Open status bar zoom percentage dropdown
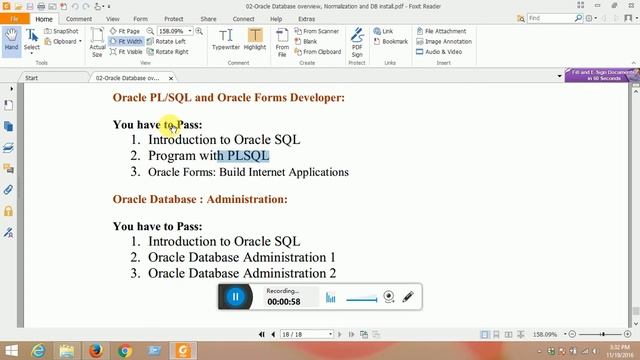The height and width of the screenshot is (360, 640). click(x=565, y=334)
